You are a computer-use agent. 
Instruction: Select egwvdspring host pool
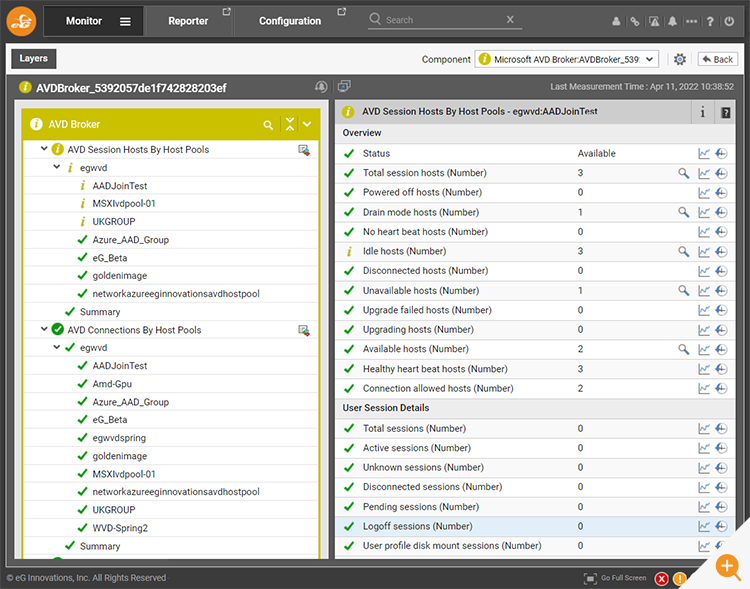click(119, 438)
